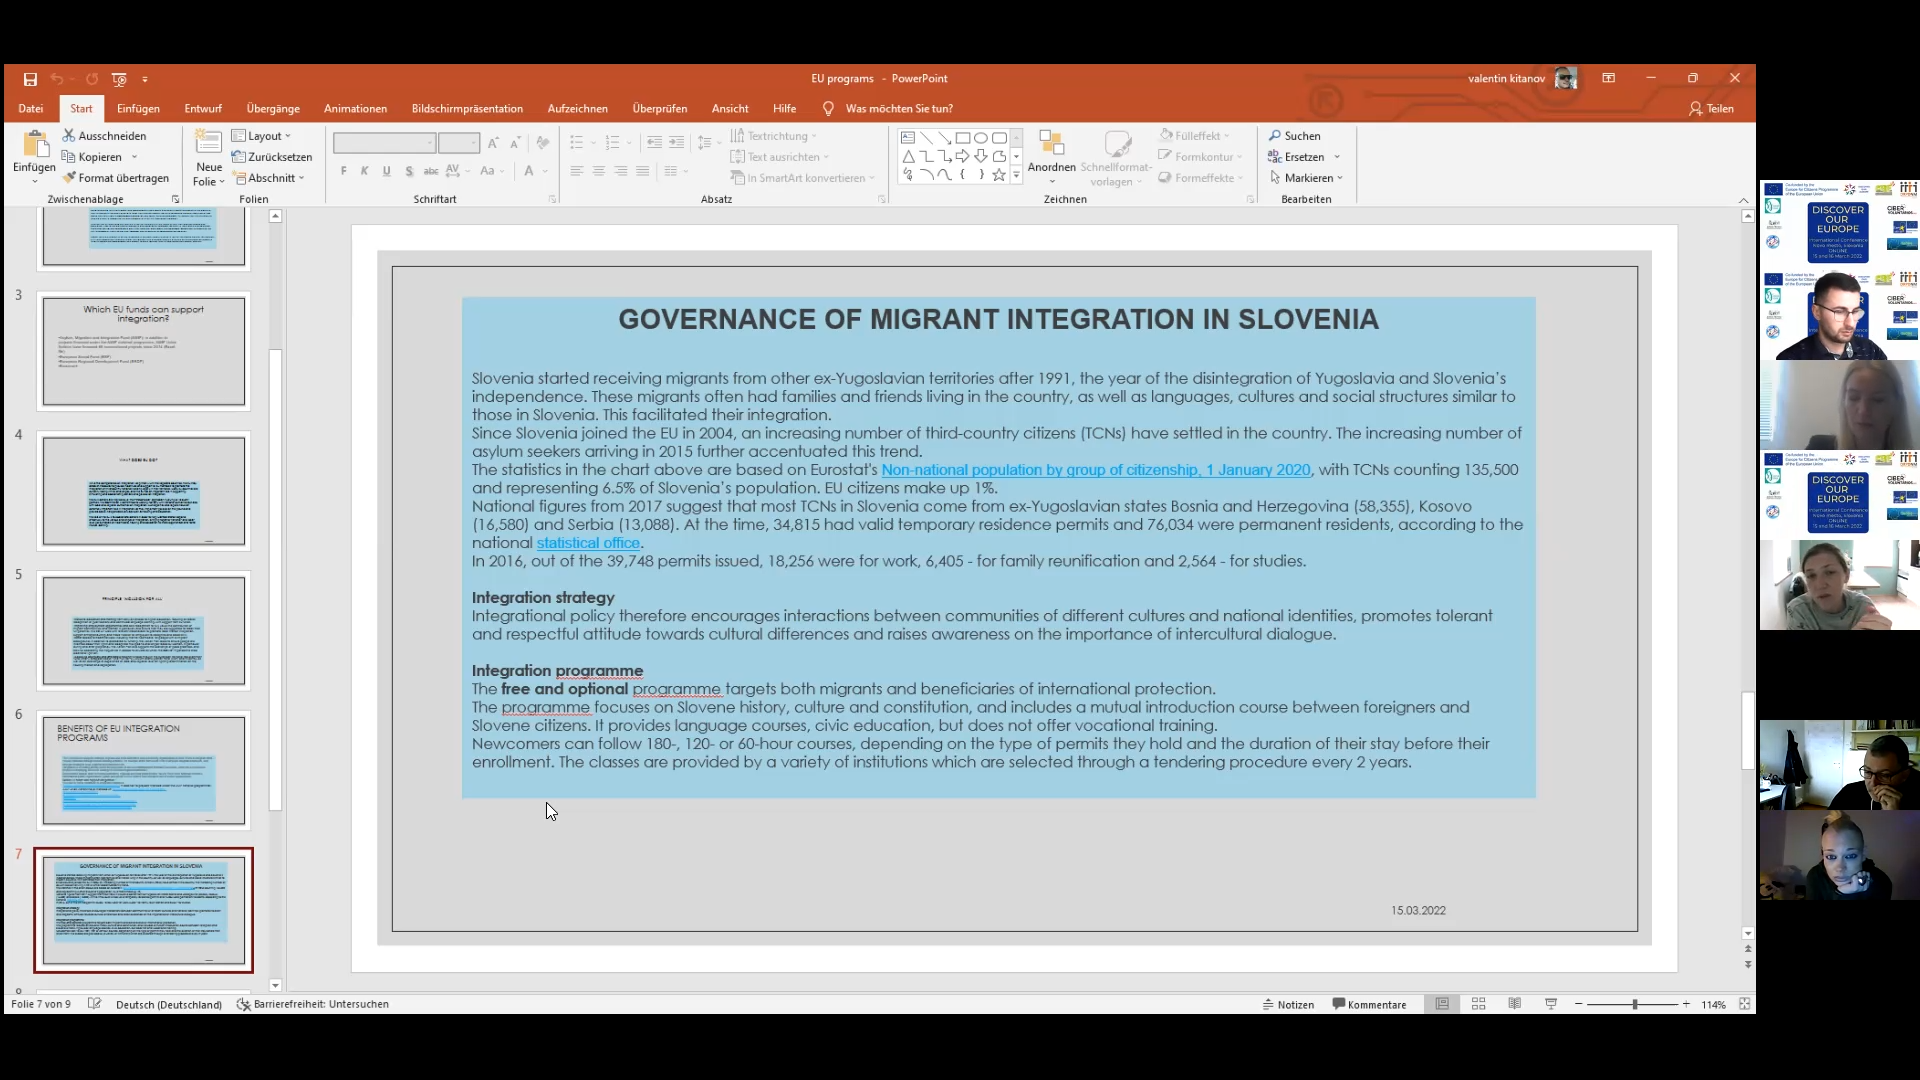Start slideshow from status bar icon
The width and height of the screenshot is (1920, 1080).
(x=1551, y=1004)
